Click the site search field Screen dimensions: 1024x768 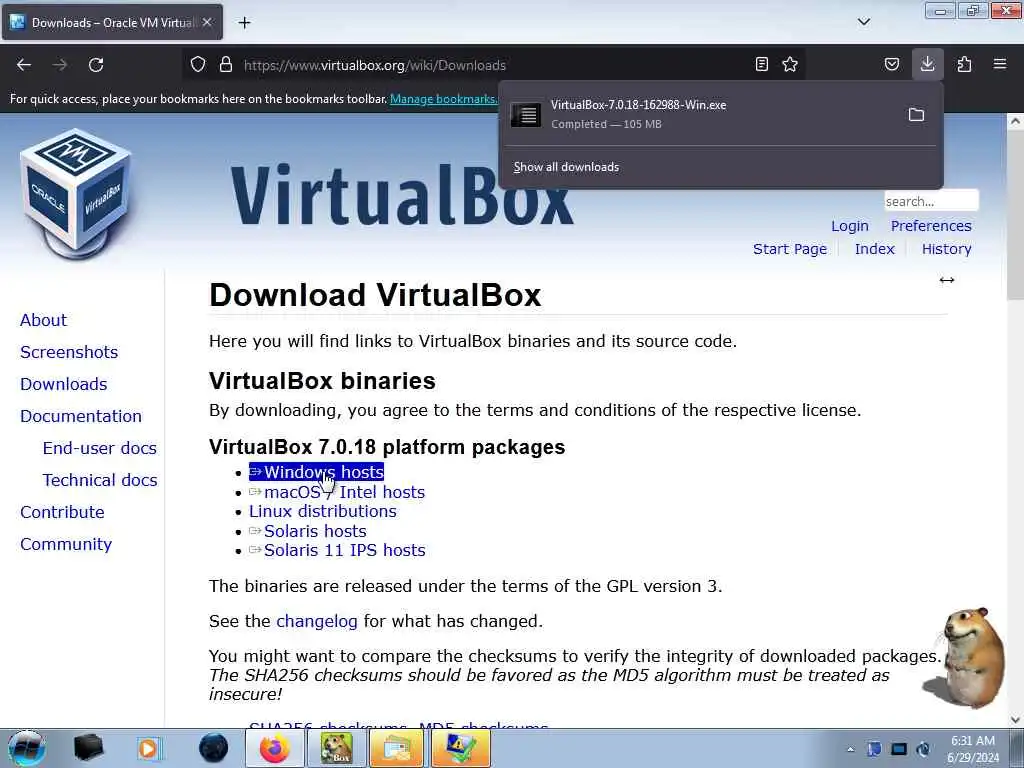pyautogui.click(x=931, y=201)
